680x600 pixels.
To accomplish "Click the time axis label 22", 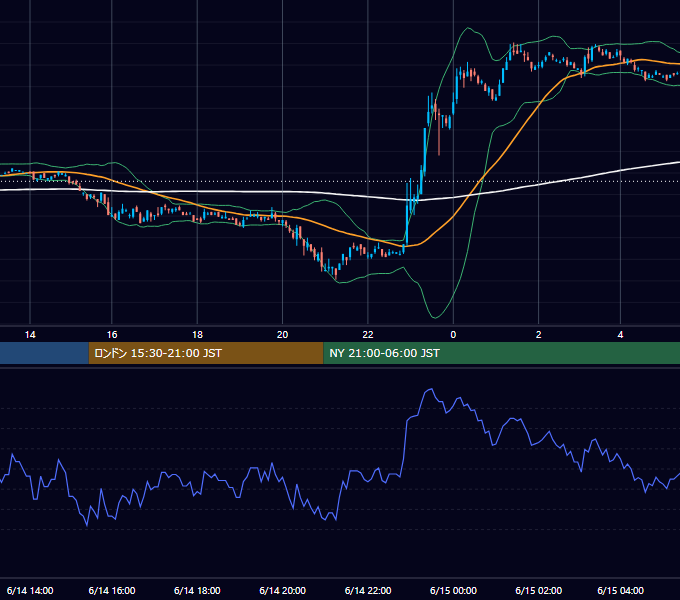I will click(x=368, y=335).
